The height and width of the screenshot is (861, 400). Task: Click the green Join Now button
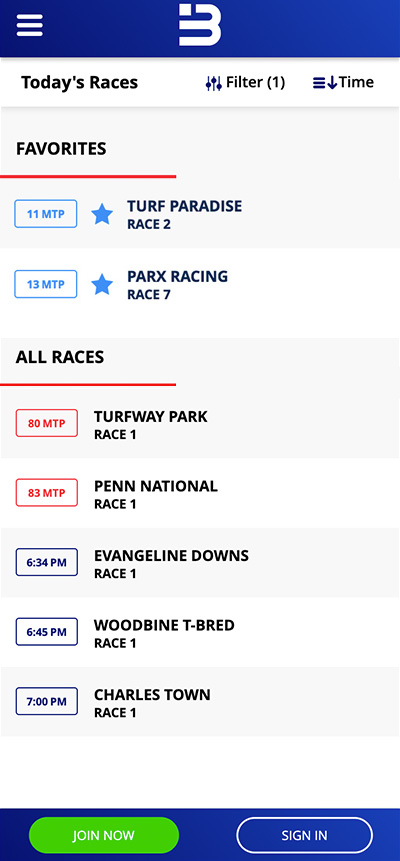coord(104,835)
